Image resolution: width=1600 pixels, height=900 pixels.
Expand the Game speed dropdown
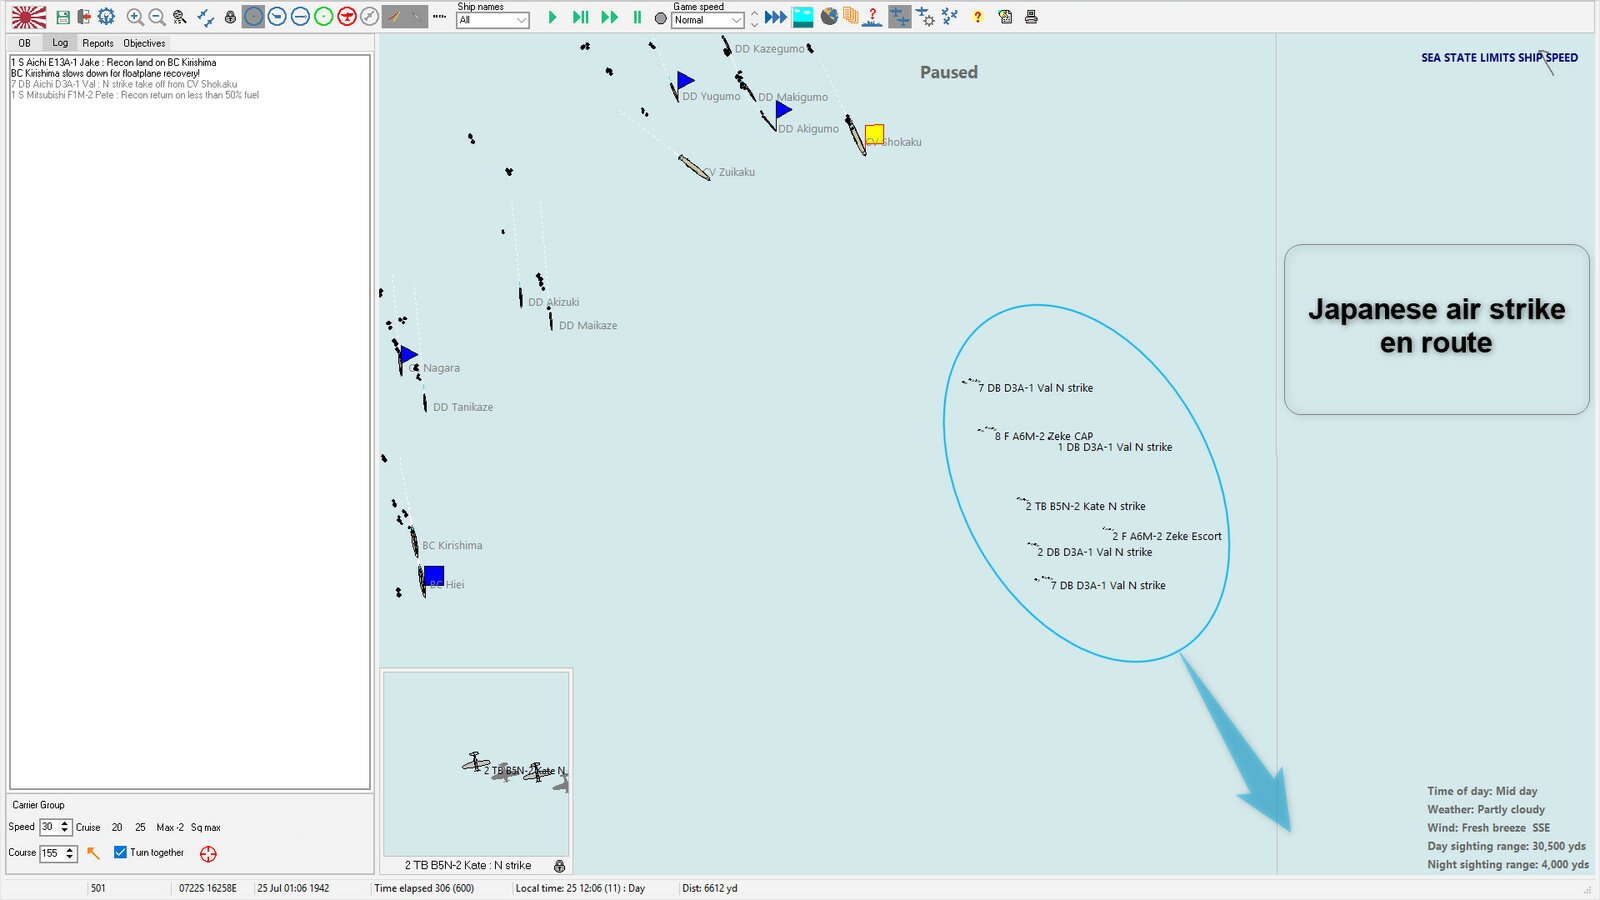point(708,20)
